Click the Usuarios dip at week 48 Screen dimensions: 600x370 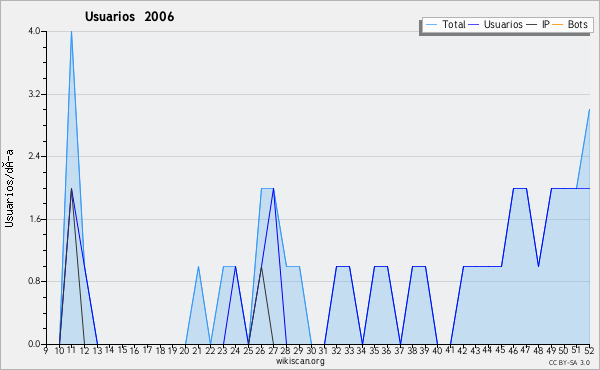[x=538, y=266]
